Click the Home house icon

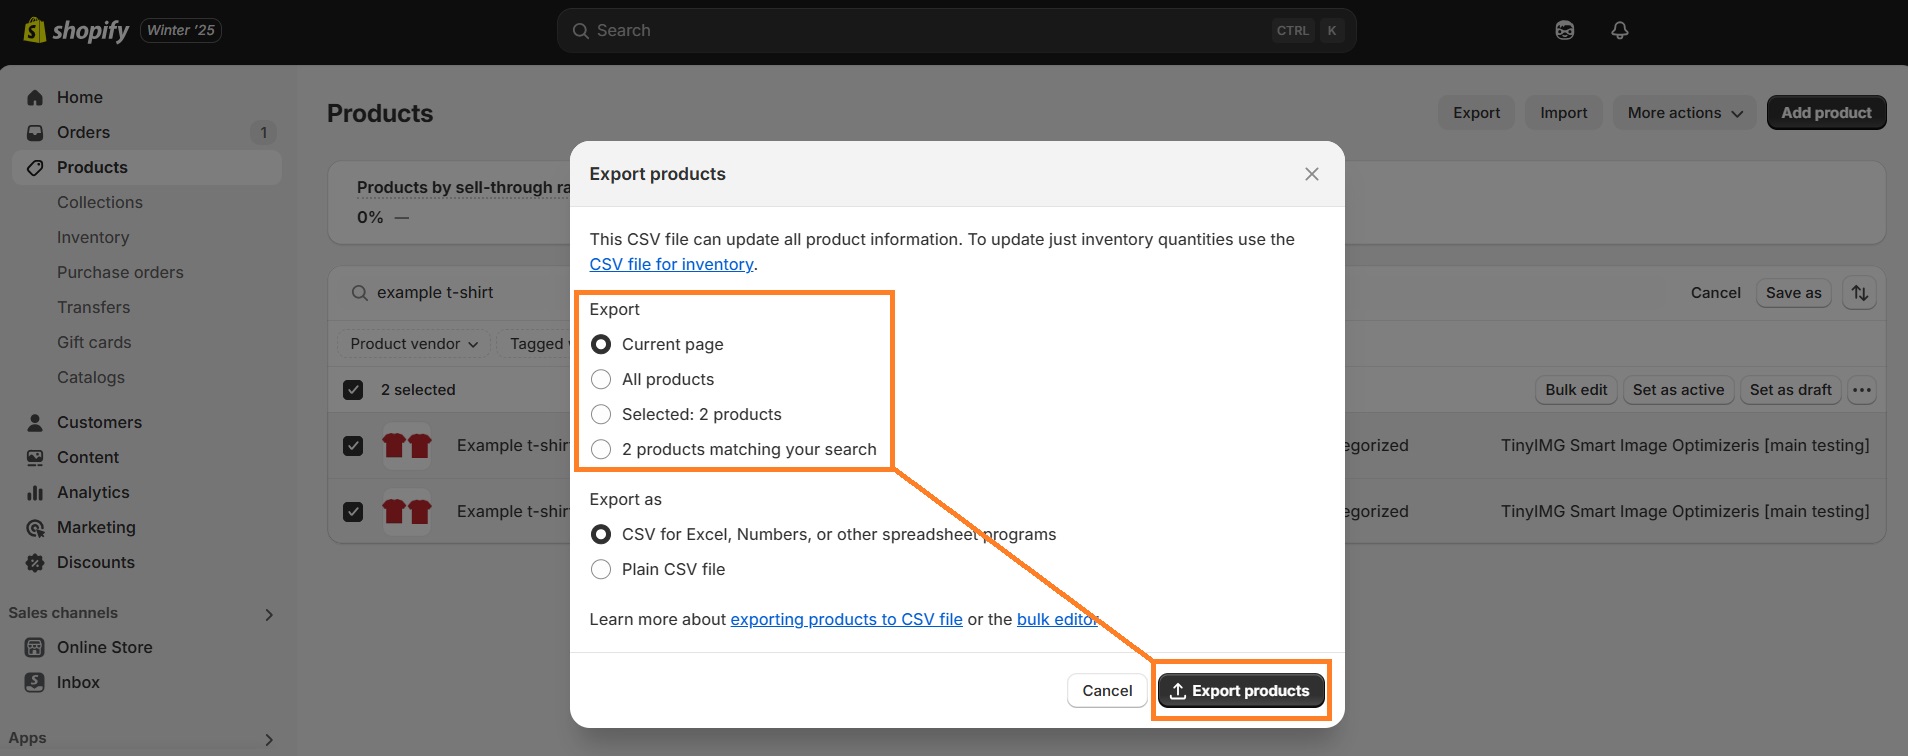tap(35, 97)
